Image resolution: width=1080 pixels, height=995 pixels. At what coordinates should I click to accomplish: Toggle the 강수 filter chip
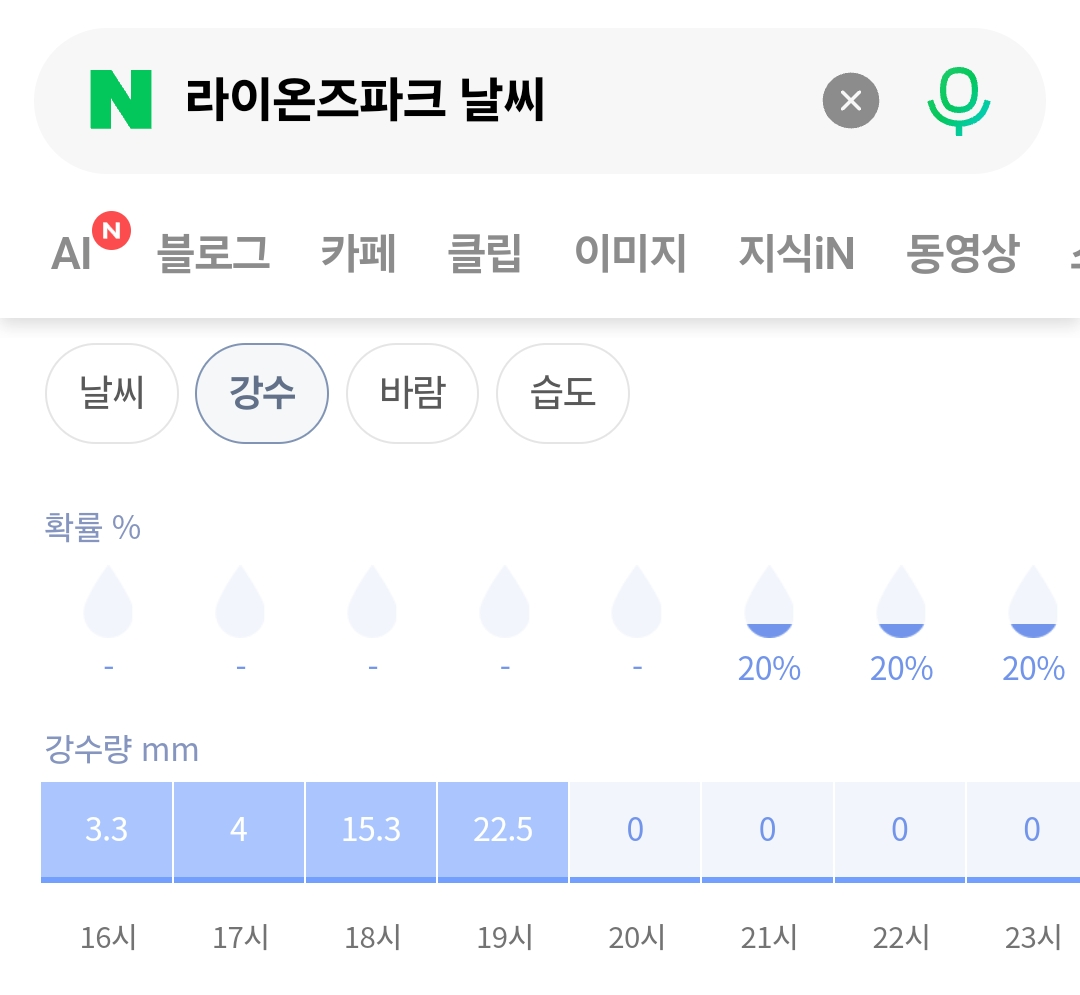point(262,393)
